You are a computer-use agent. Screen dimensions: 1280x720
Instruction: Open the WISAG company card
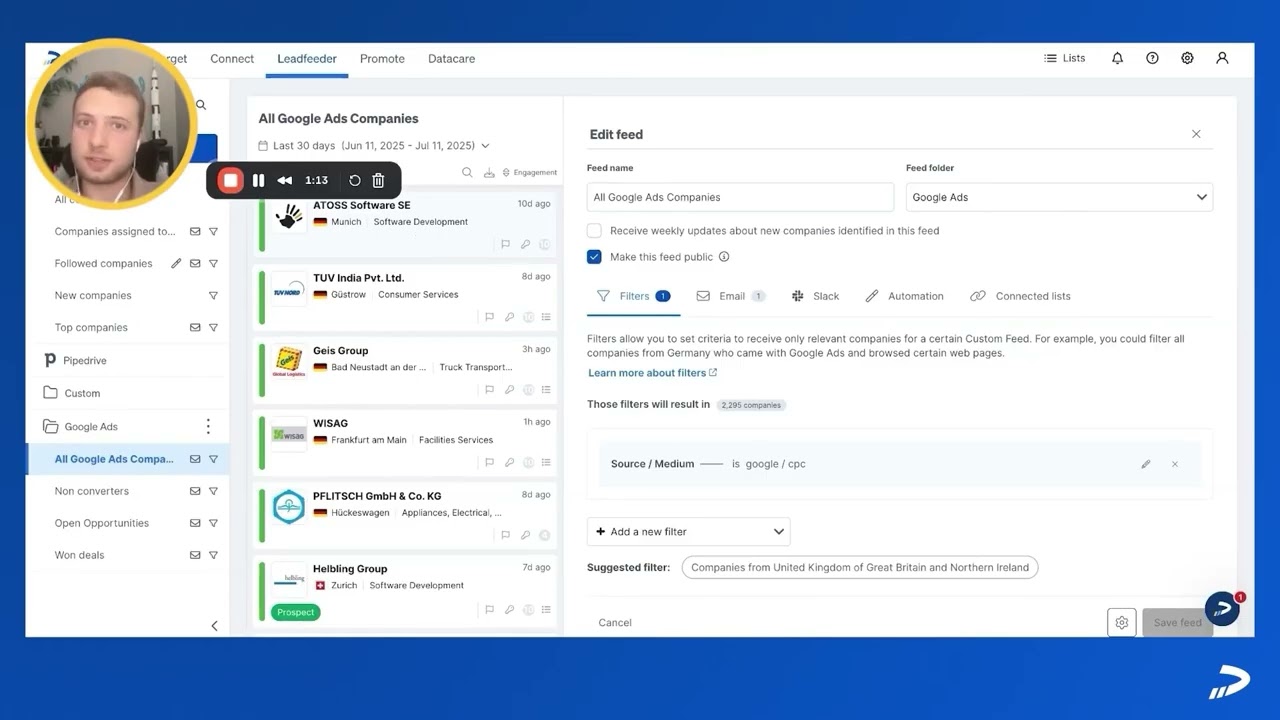406,442
